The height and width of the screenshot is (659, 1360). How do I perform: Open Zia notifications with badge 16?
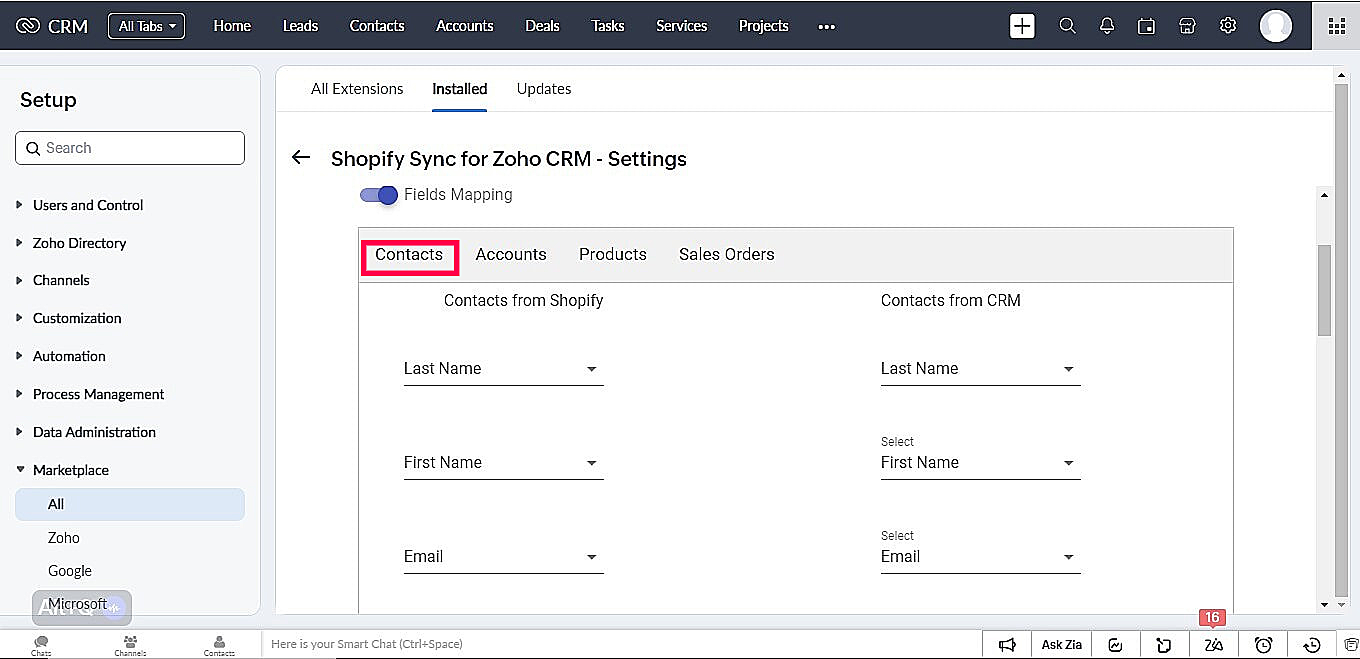click(x=1213, y=645)
